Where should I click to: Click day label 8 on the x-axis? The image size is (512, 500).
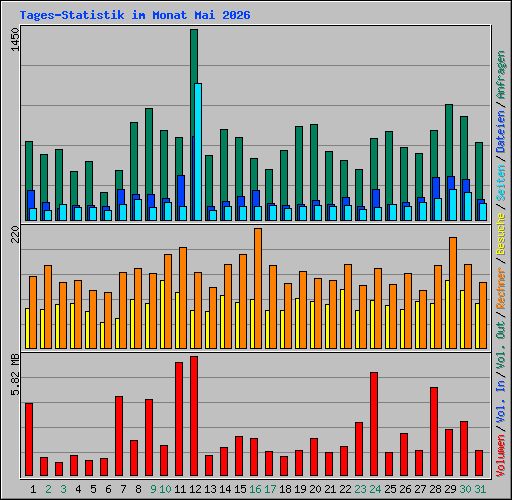[138, 489]
